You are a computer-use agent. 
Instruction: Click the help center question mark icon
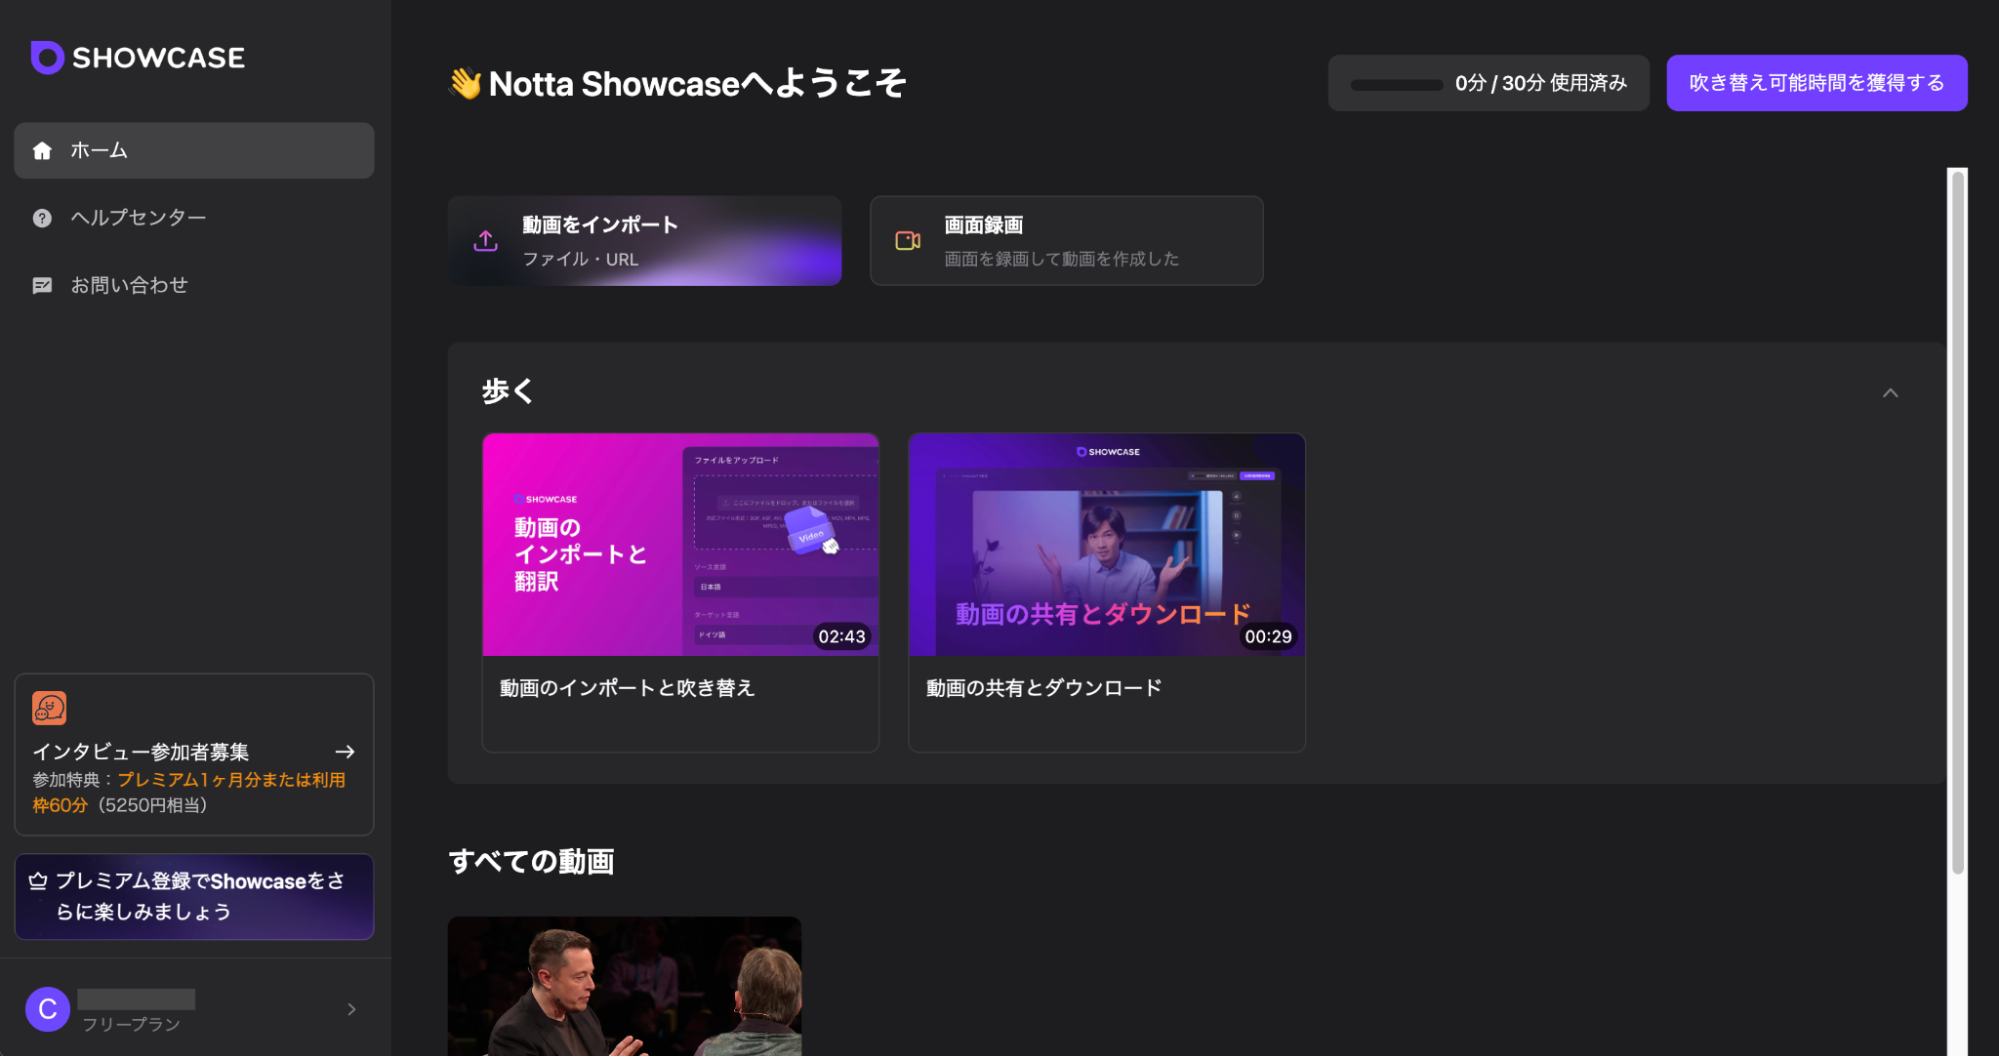click(x=42, y=218)
